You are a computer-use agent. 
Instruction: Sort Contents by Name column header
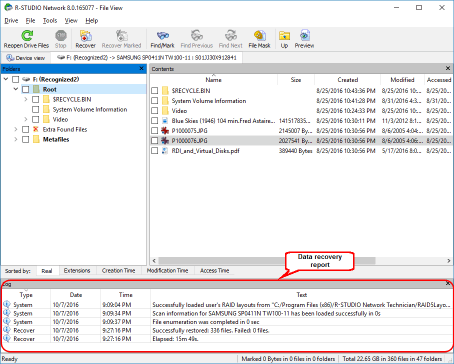click(213, 80)
